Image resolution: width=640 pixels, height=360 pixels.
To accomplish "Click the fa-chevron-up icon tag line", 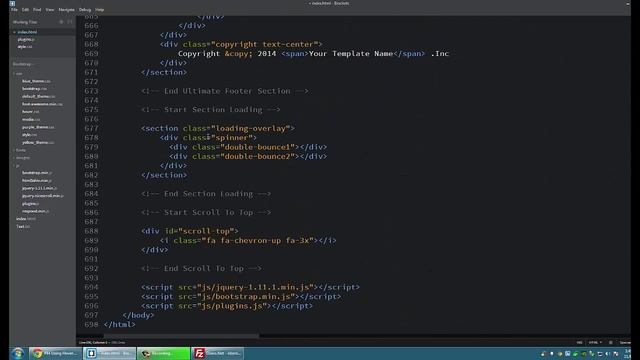I will pos(248,240).
